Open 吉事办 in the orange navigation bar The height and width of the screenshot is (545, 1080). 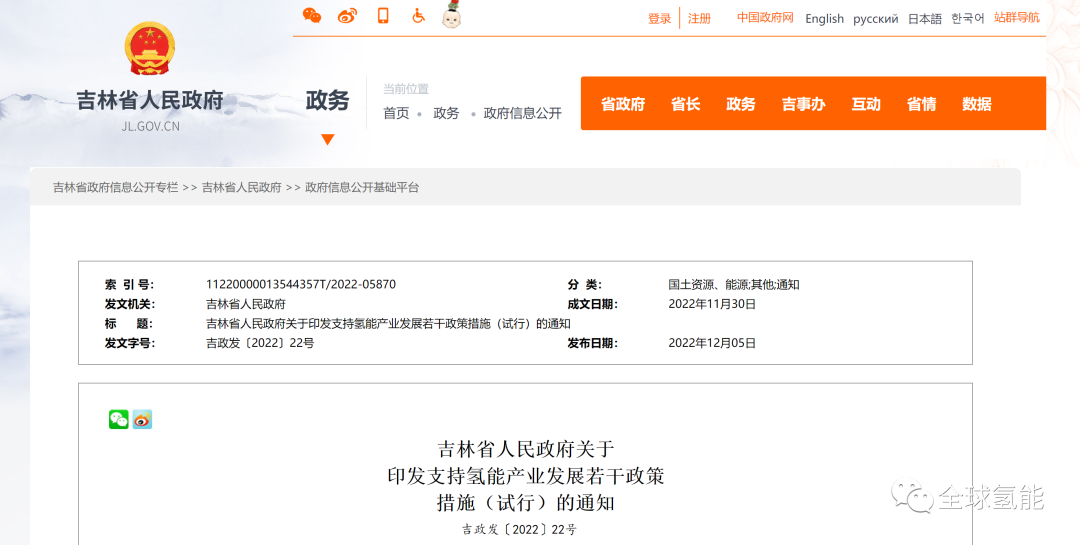click(803, 104)
